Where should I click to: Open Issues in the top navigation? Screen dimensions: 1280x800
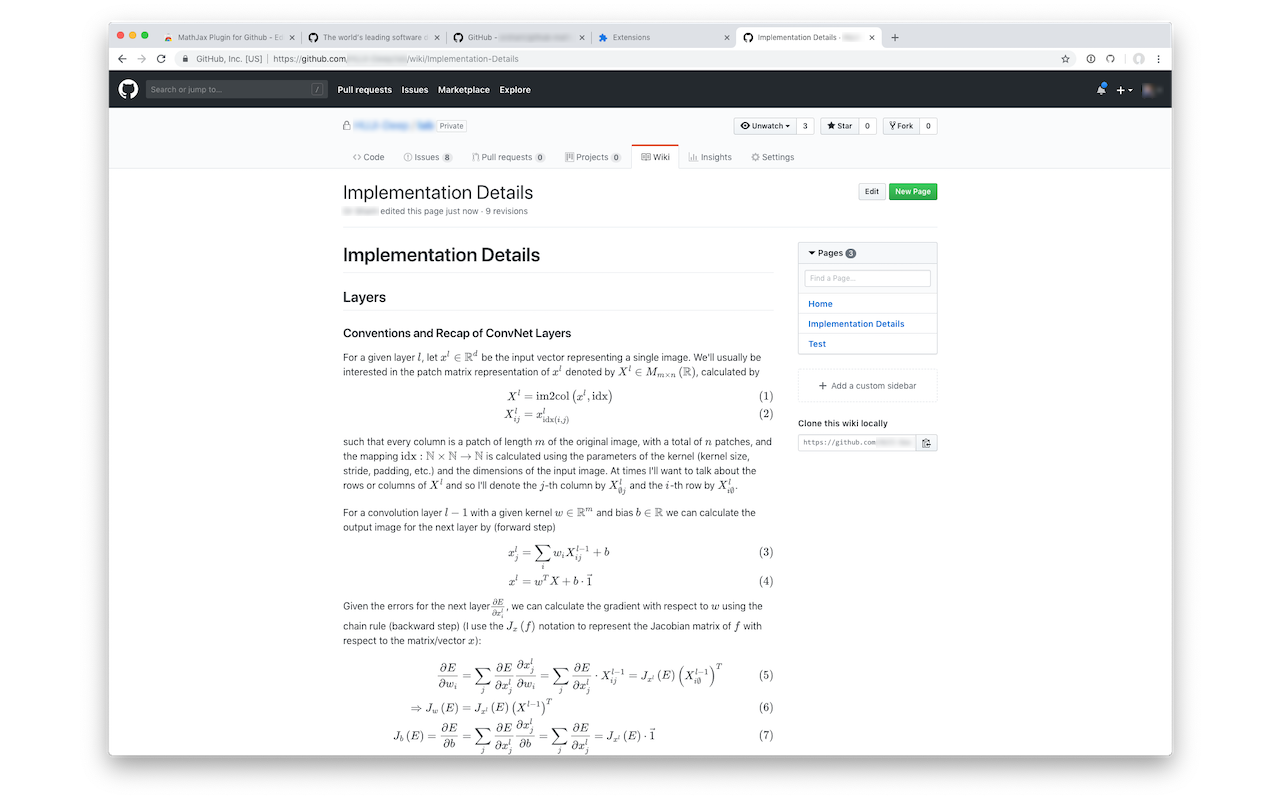[415, 90]
